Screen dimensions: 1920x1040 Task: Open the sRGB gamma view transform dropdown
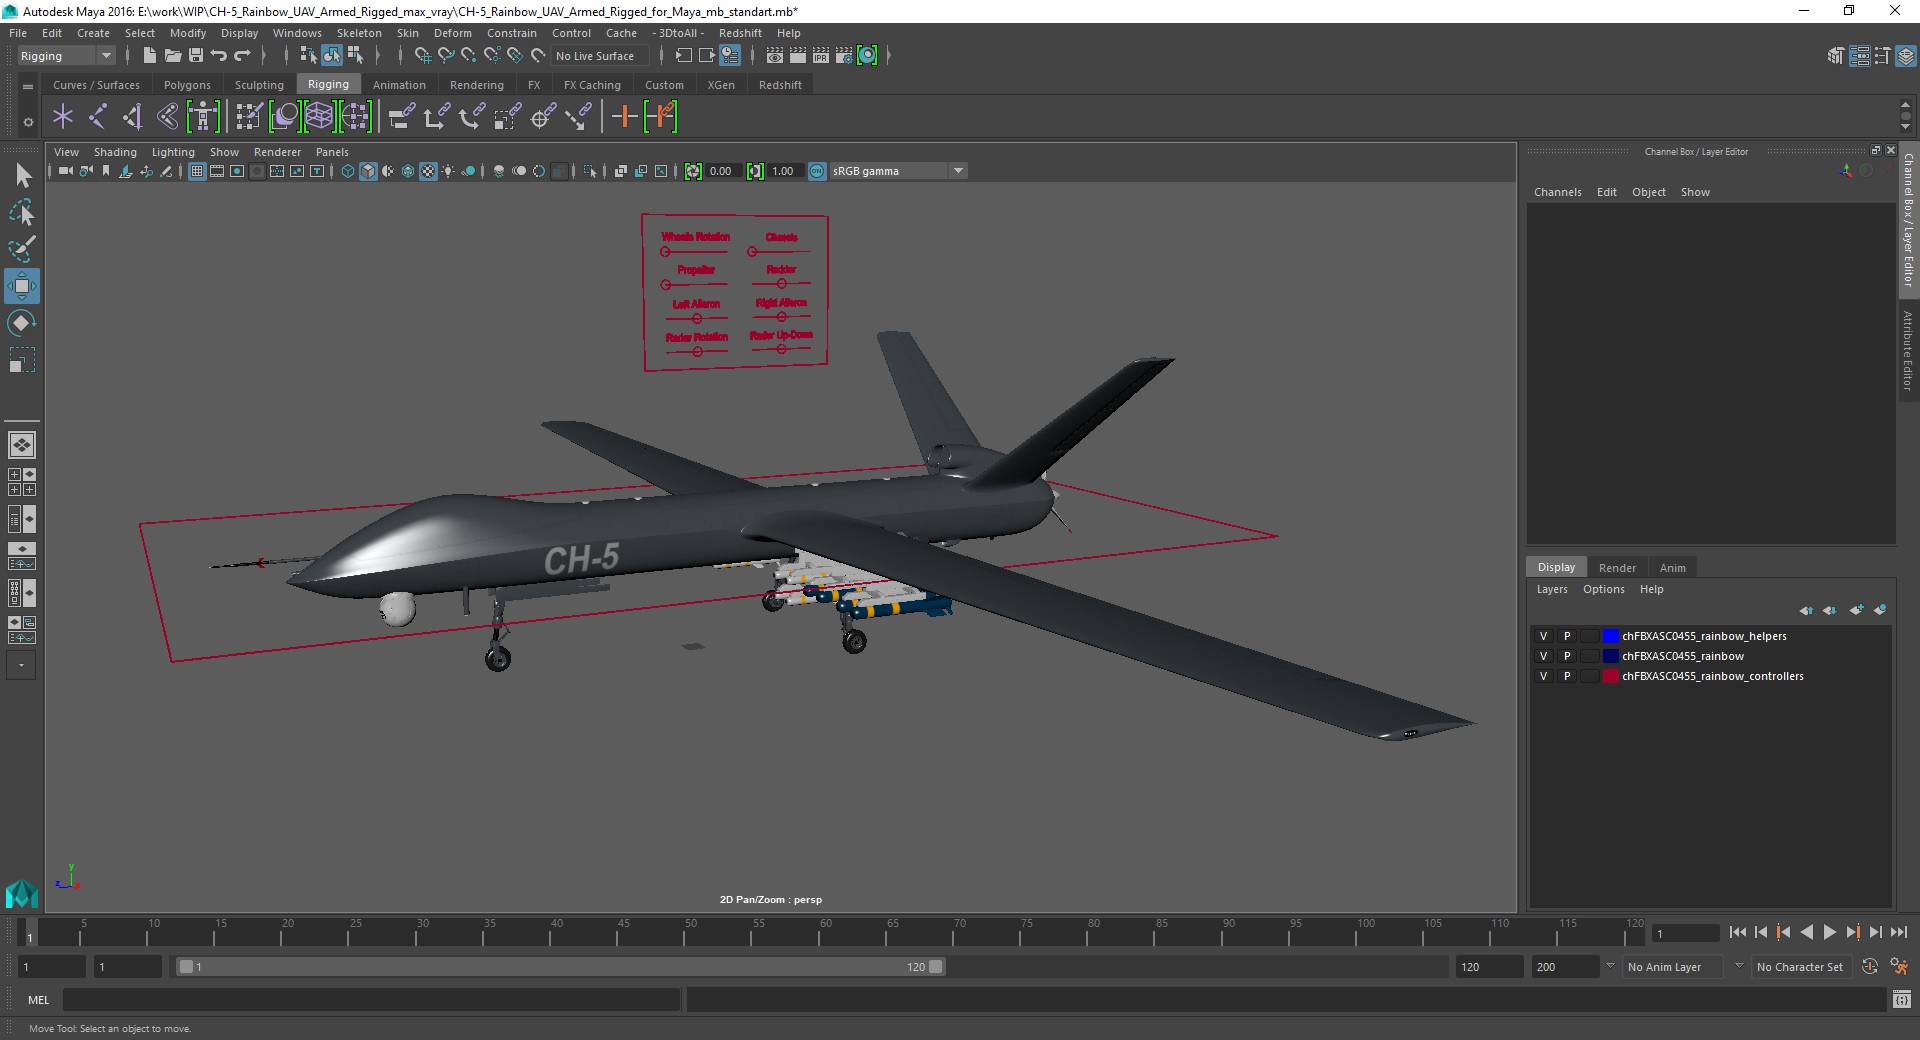click(958, 171)
